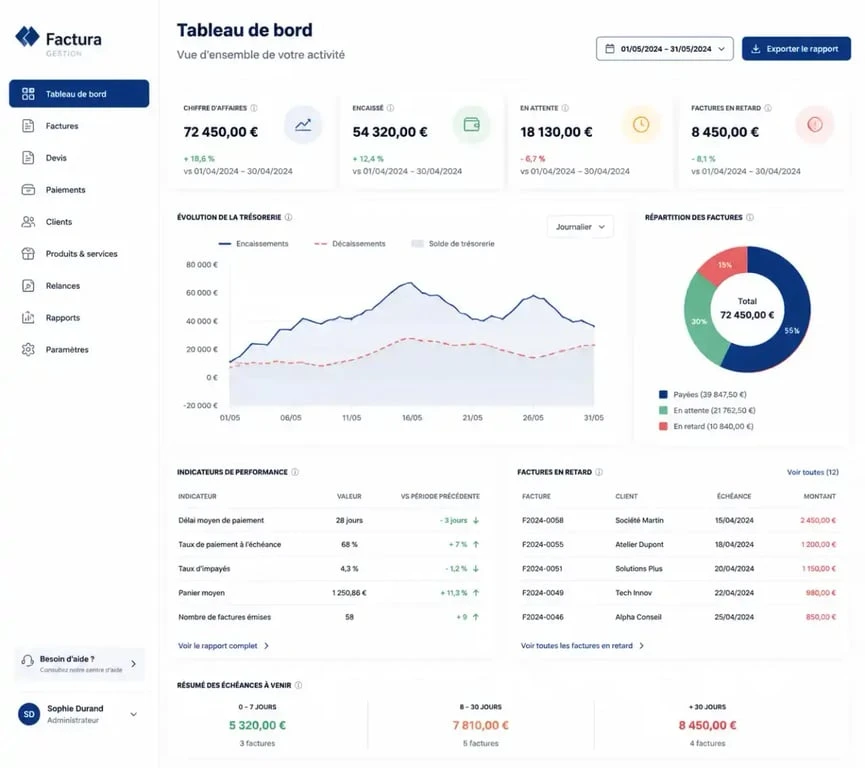Open the Factures section
The height and width of the screenshot is (768, 865).
79,126
